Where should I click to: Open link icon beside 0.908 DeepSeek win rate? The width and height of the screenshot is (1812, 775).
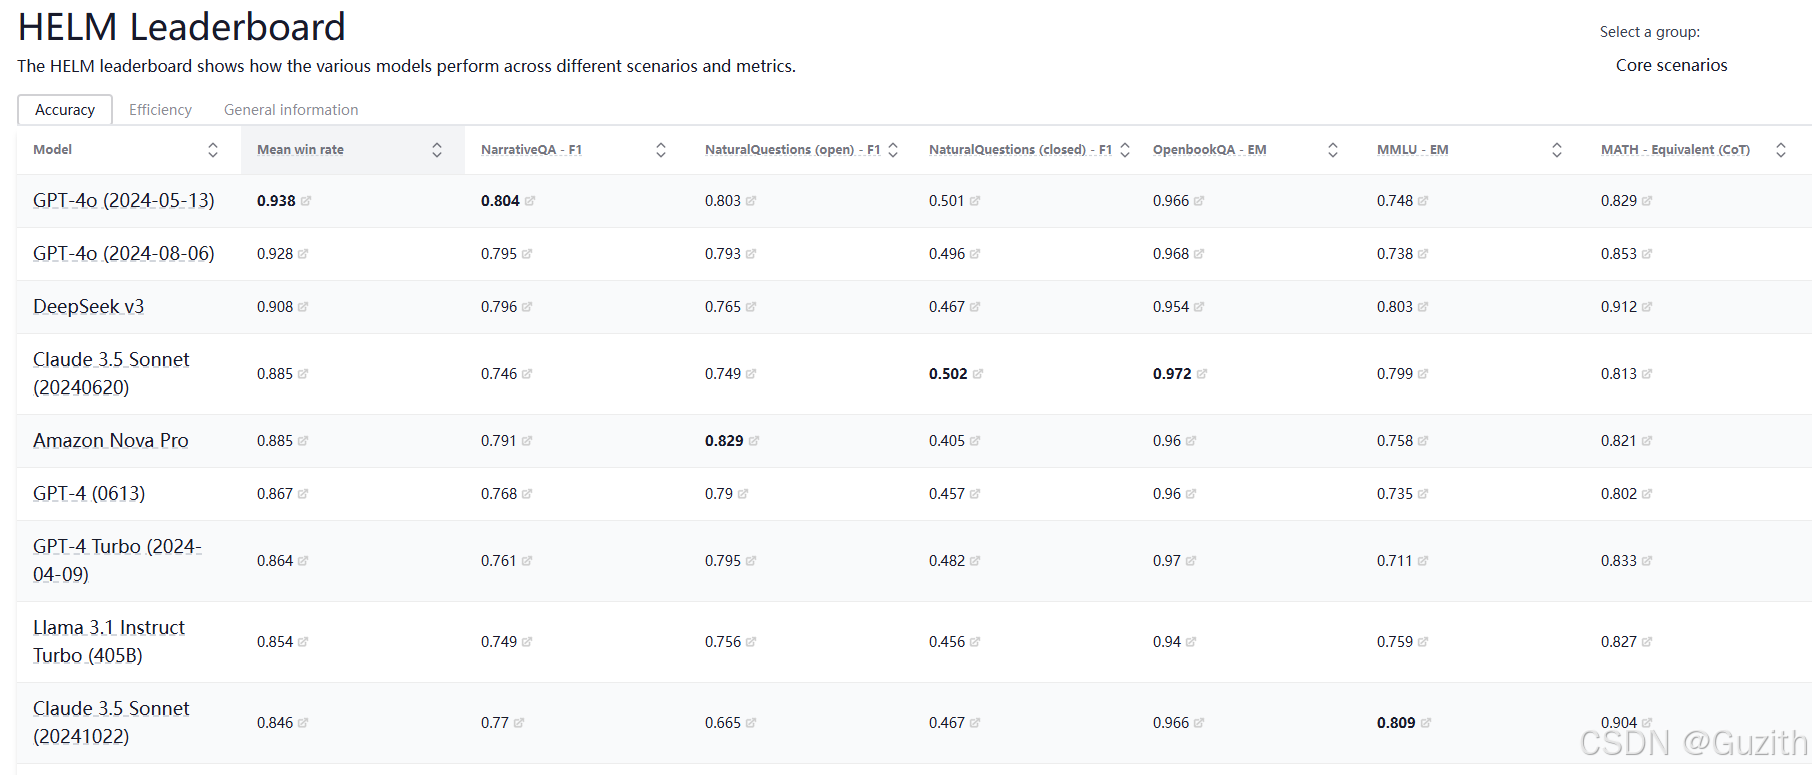303,307
